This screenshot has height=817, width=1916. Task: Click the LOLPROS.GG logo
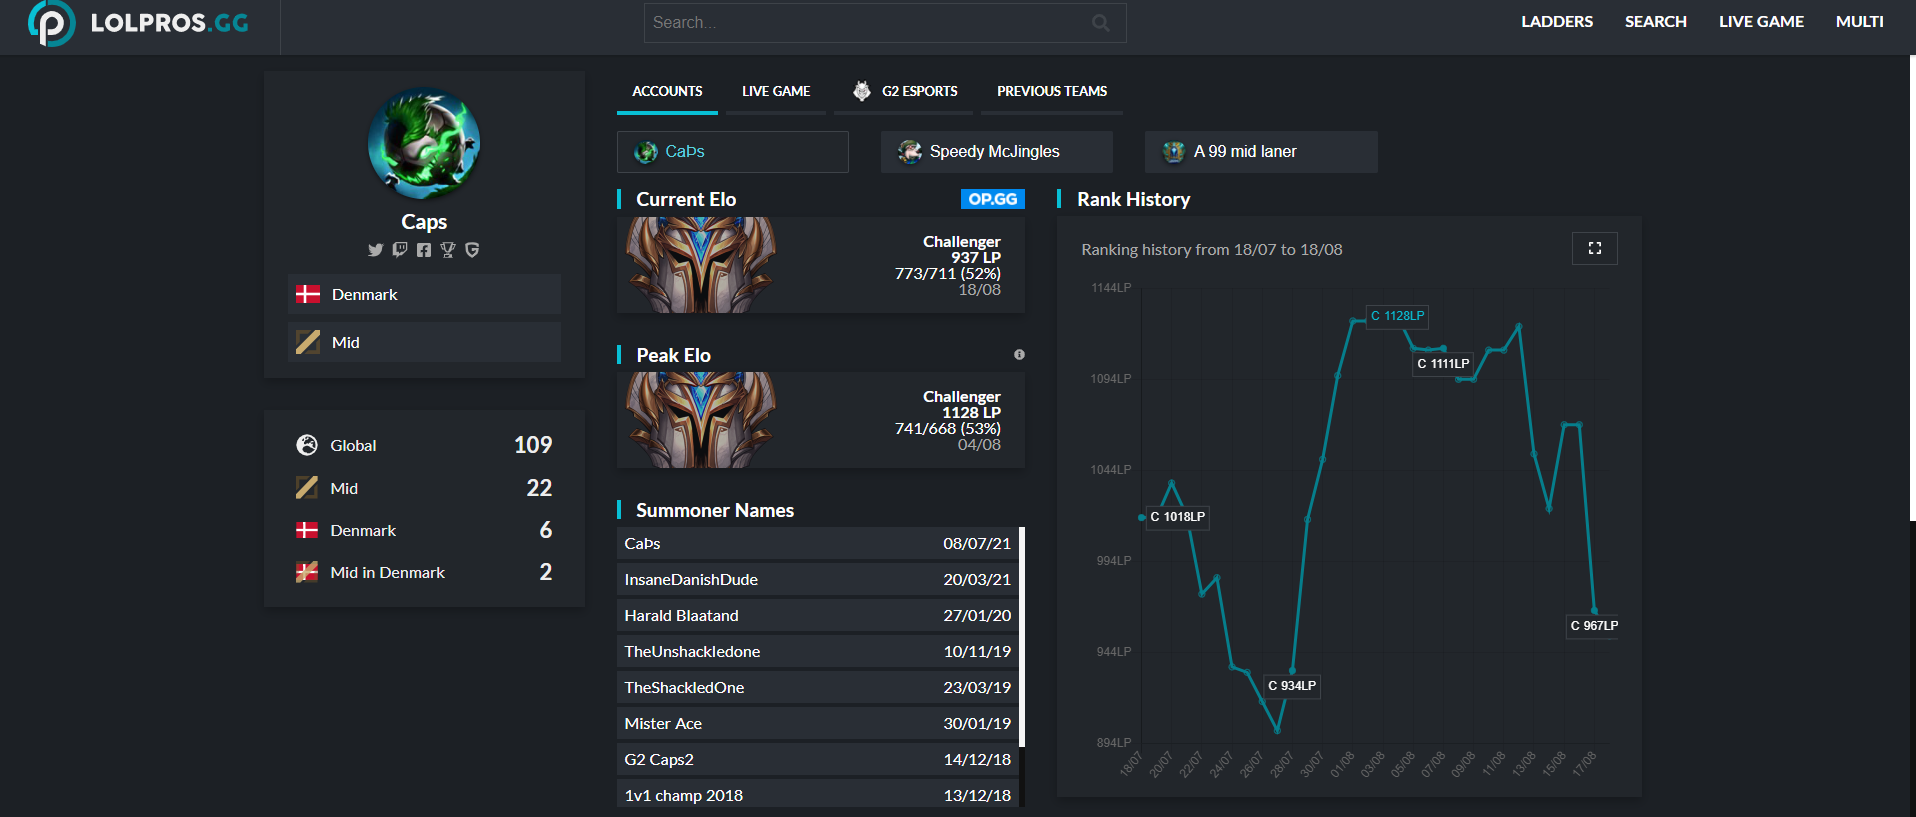tap(138, 23)
